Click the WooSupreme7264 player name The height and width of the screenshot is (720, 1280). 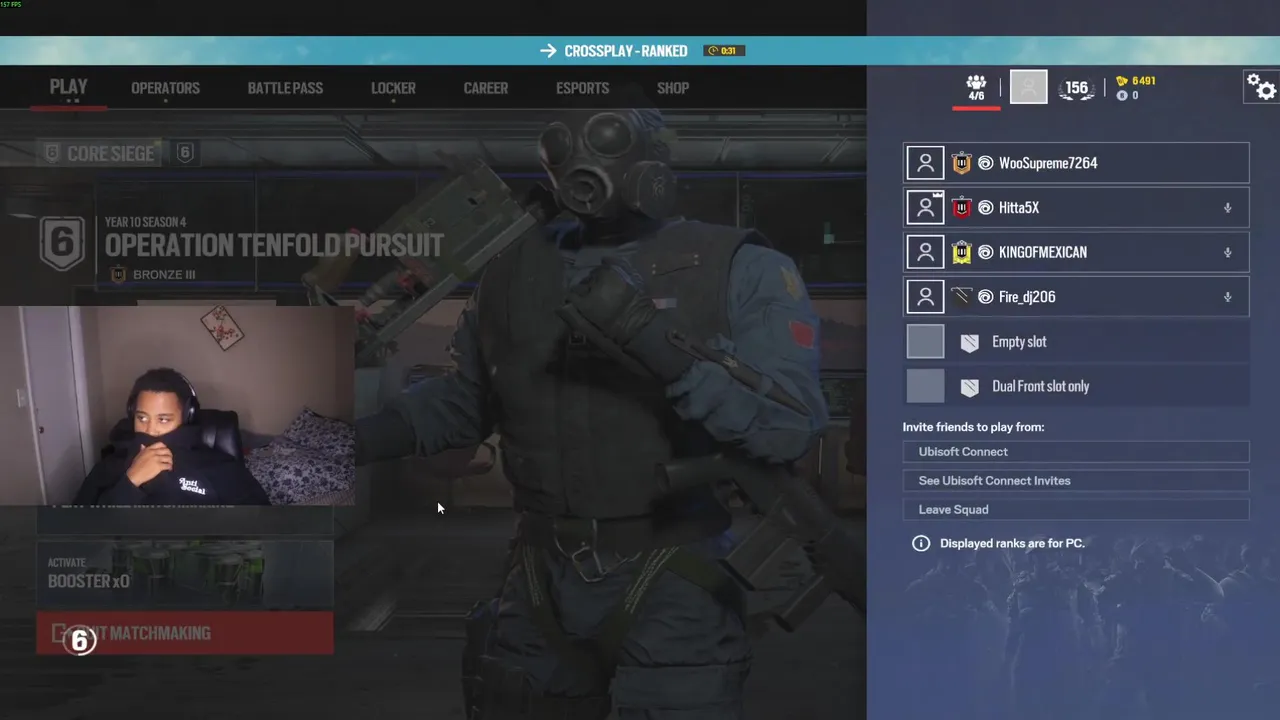pos(1048,163)
